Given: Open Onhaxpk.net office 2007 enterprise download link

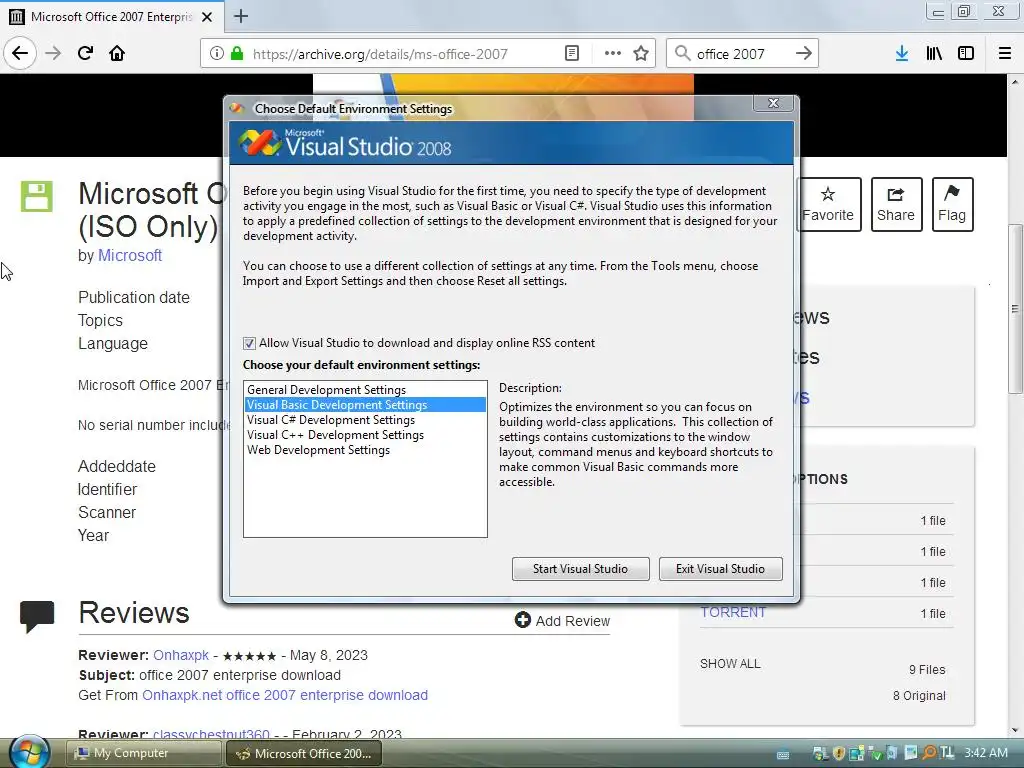Looking at the screenshot, I should point(285,695).
